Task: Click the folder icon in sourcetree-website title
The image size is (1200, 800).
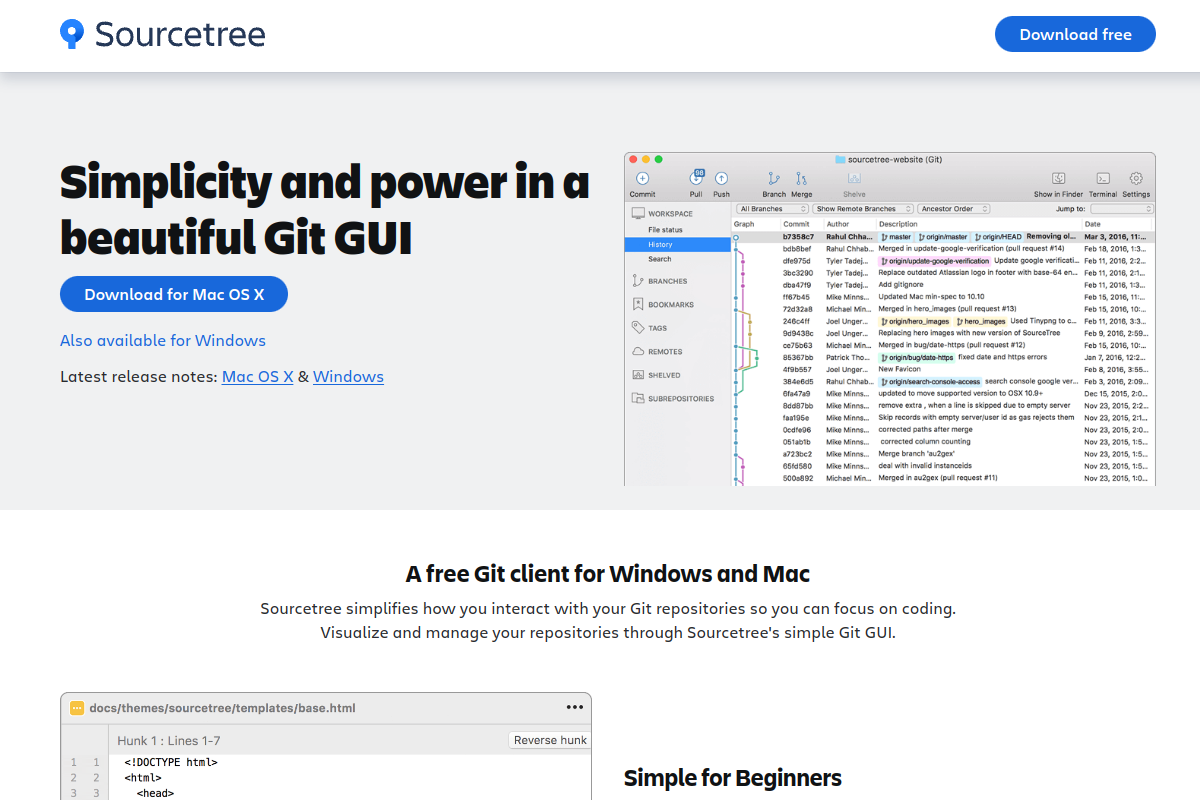Action: 840,159
